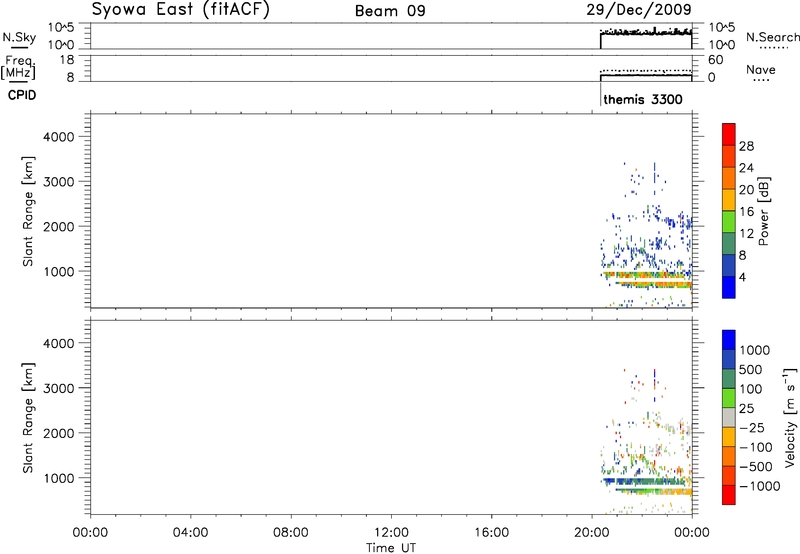The image size is (800, 554).
Task: Click the "08:00" time tick label
Action: 291,533
